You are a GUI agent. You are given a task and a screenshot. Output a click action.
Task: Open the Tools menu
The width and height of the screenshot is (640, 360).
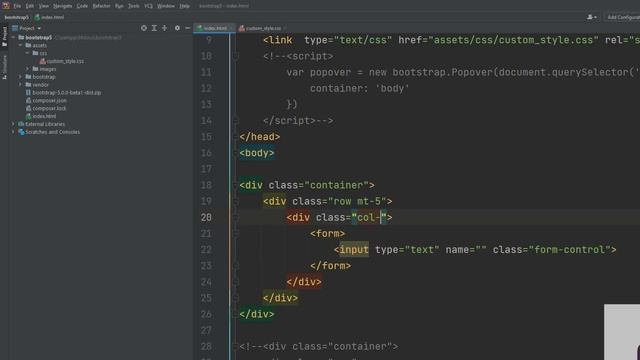click(133, 6)
